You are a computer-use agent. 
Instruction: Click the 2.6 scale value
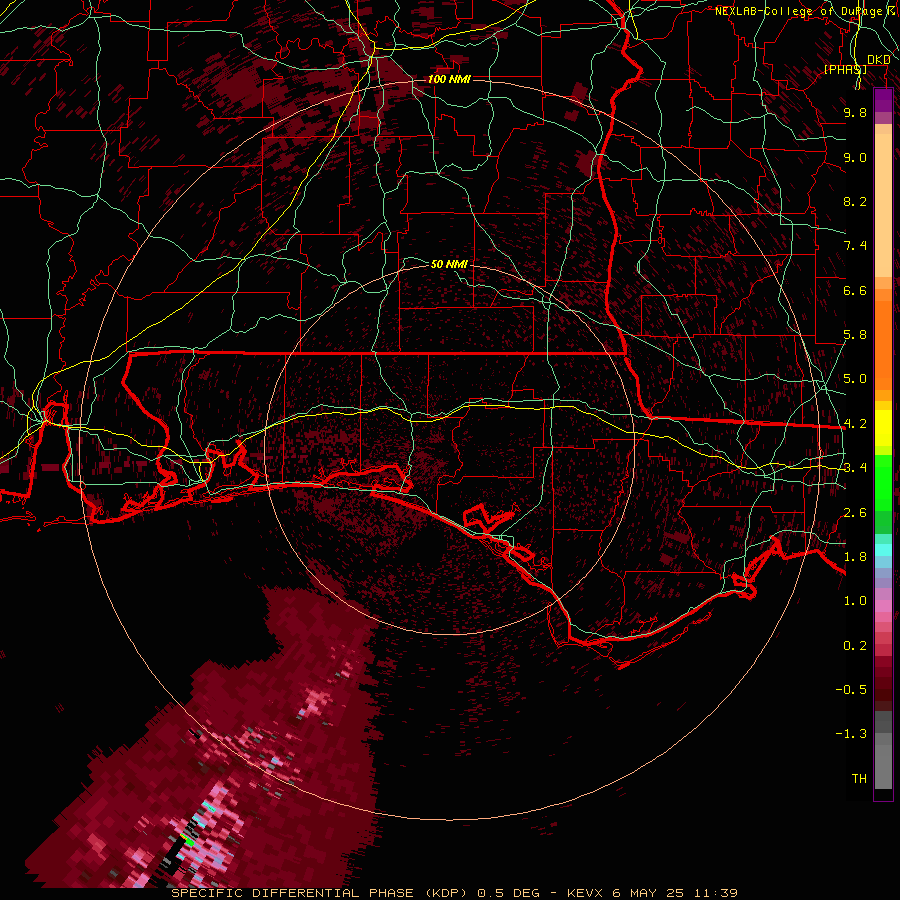click(x=855, y=513)
